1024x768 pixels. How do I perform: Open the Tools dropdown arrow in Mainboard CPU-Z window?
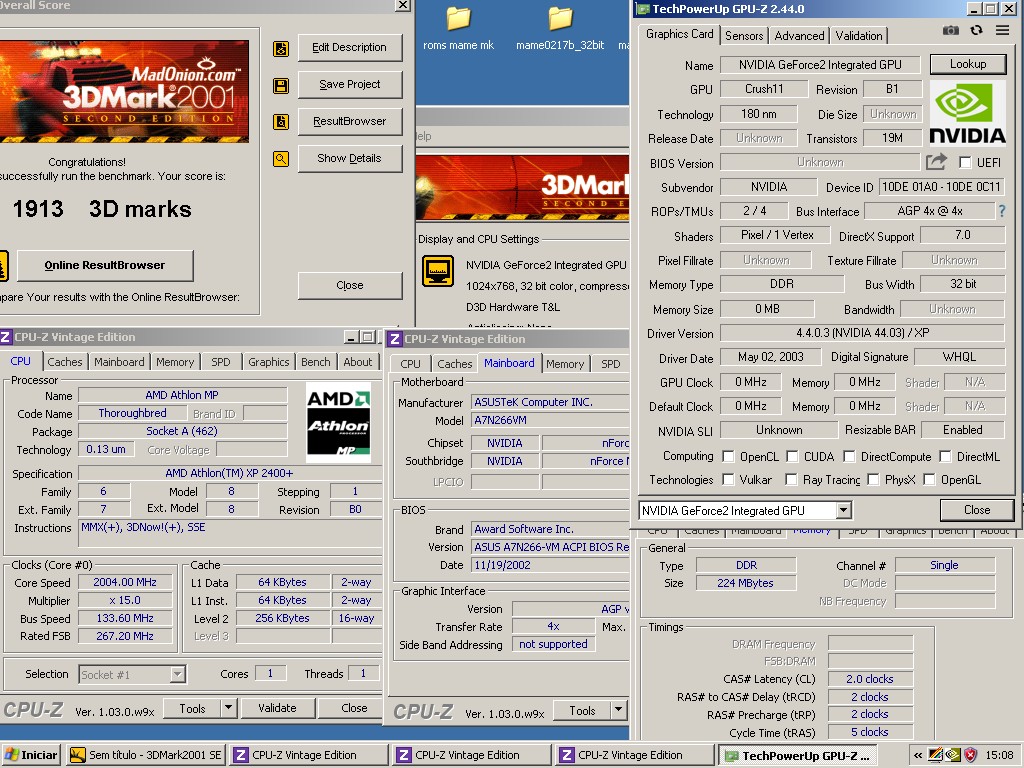[618, 710]
